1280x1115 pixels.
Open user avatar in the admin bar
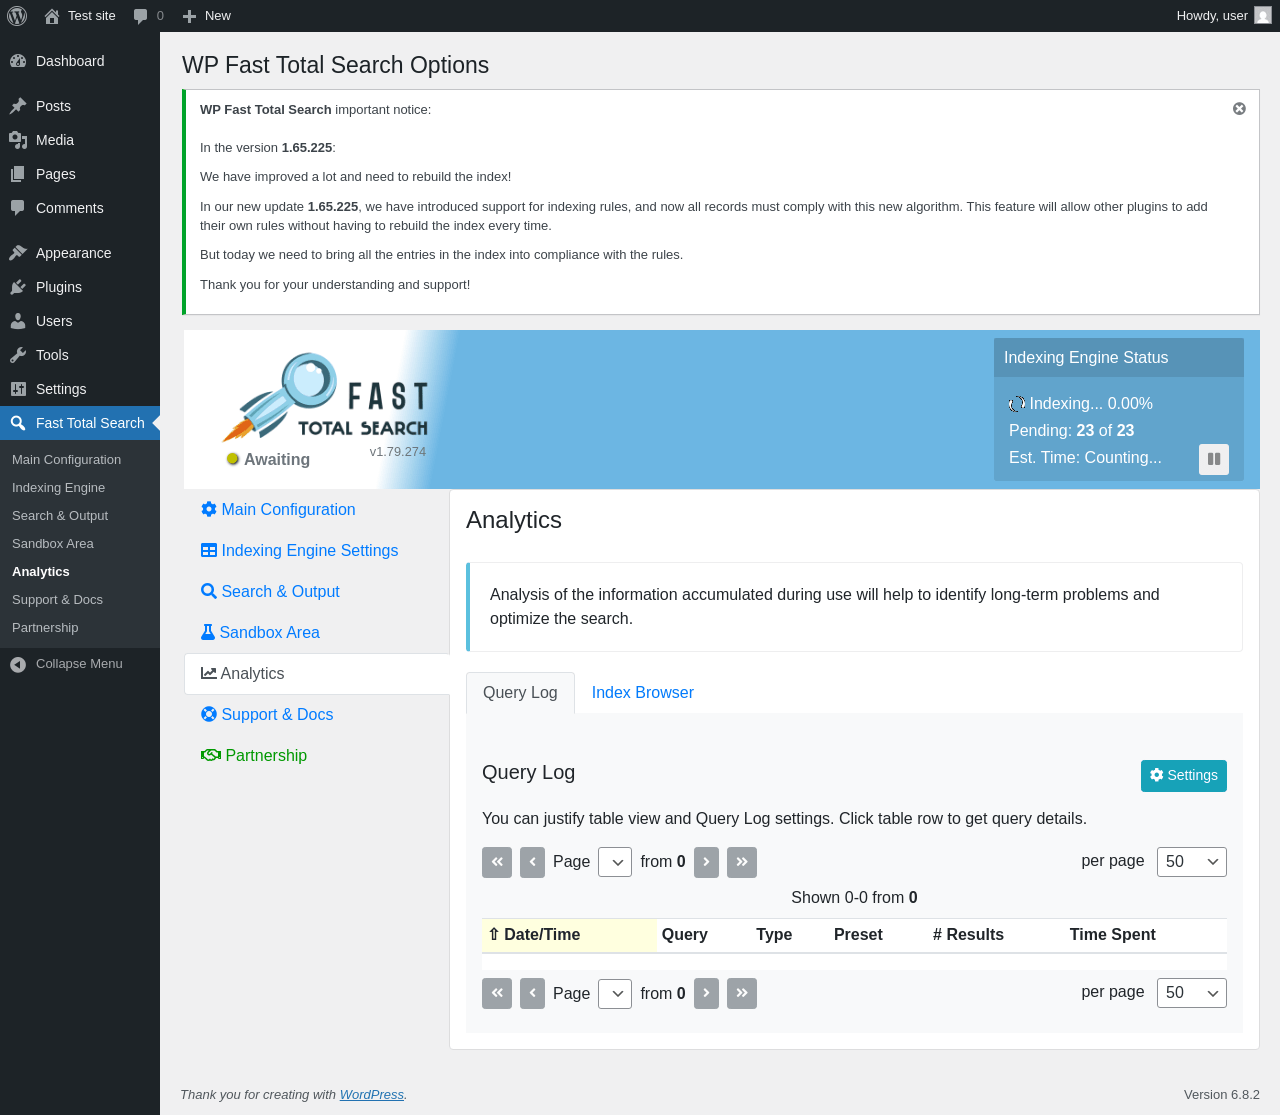[x=1263, y=16]
